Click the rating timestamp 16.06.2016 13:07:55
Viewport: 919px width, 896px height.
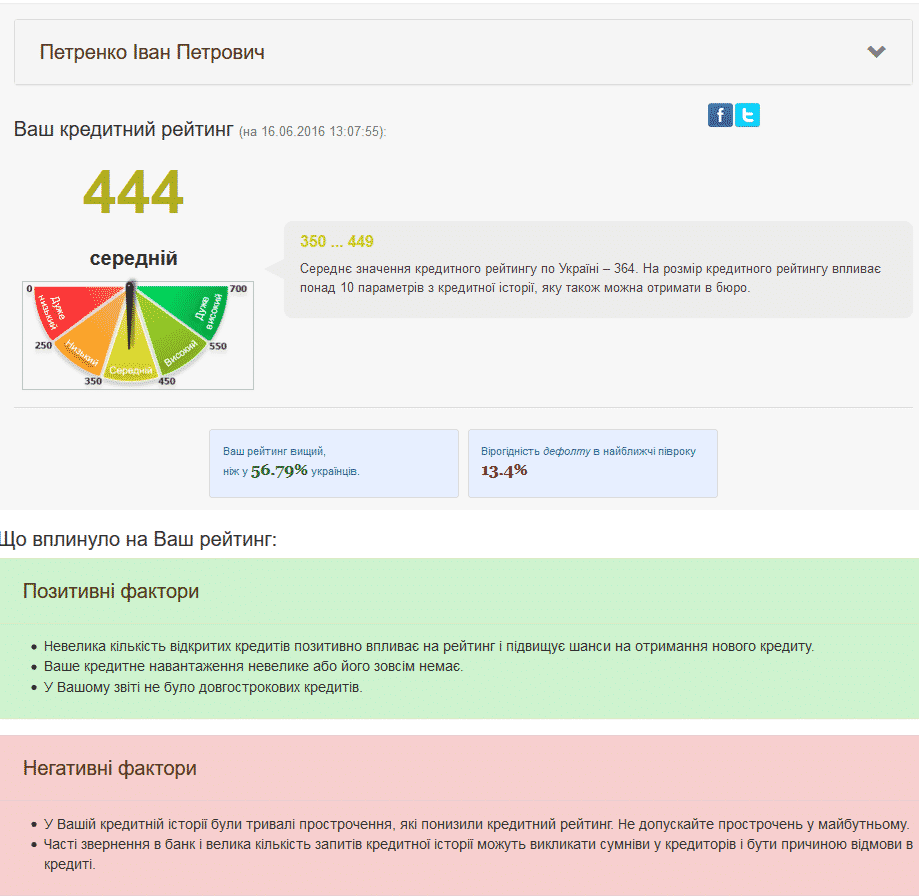pos(320,132)
